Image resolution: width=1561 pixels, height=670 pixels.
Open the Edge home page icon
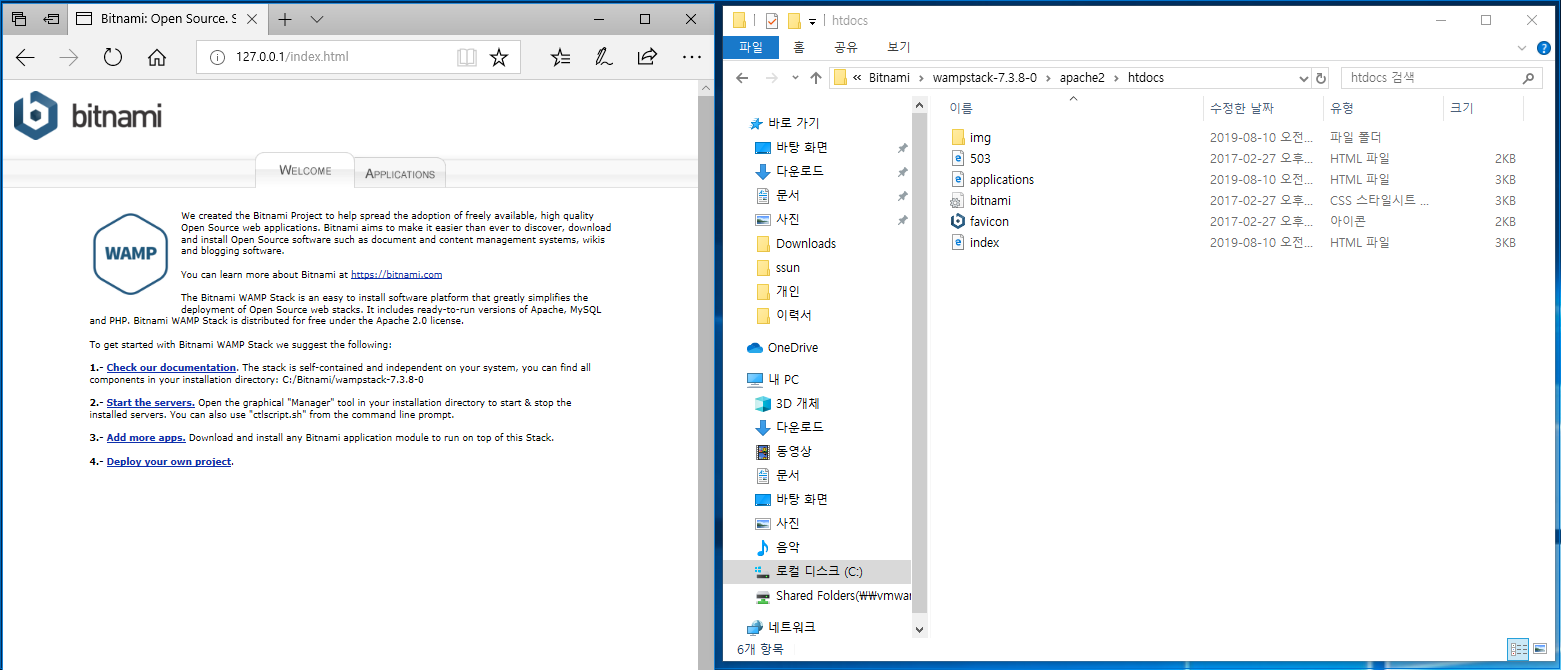[157, 57]
